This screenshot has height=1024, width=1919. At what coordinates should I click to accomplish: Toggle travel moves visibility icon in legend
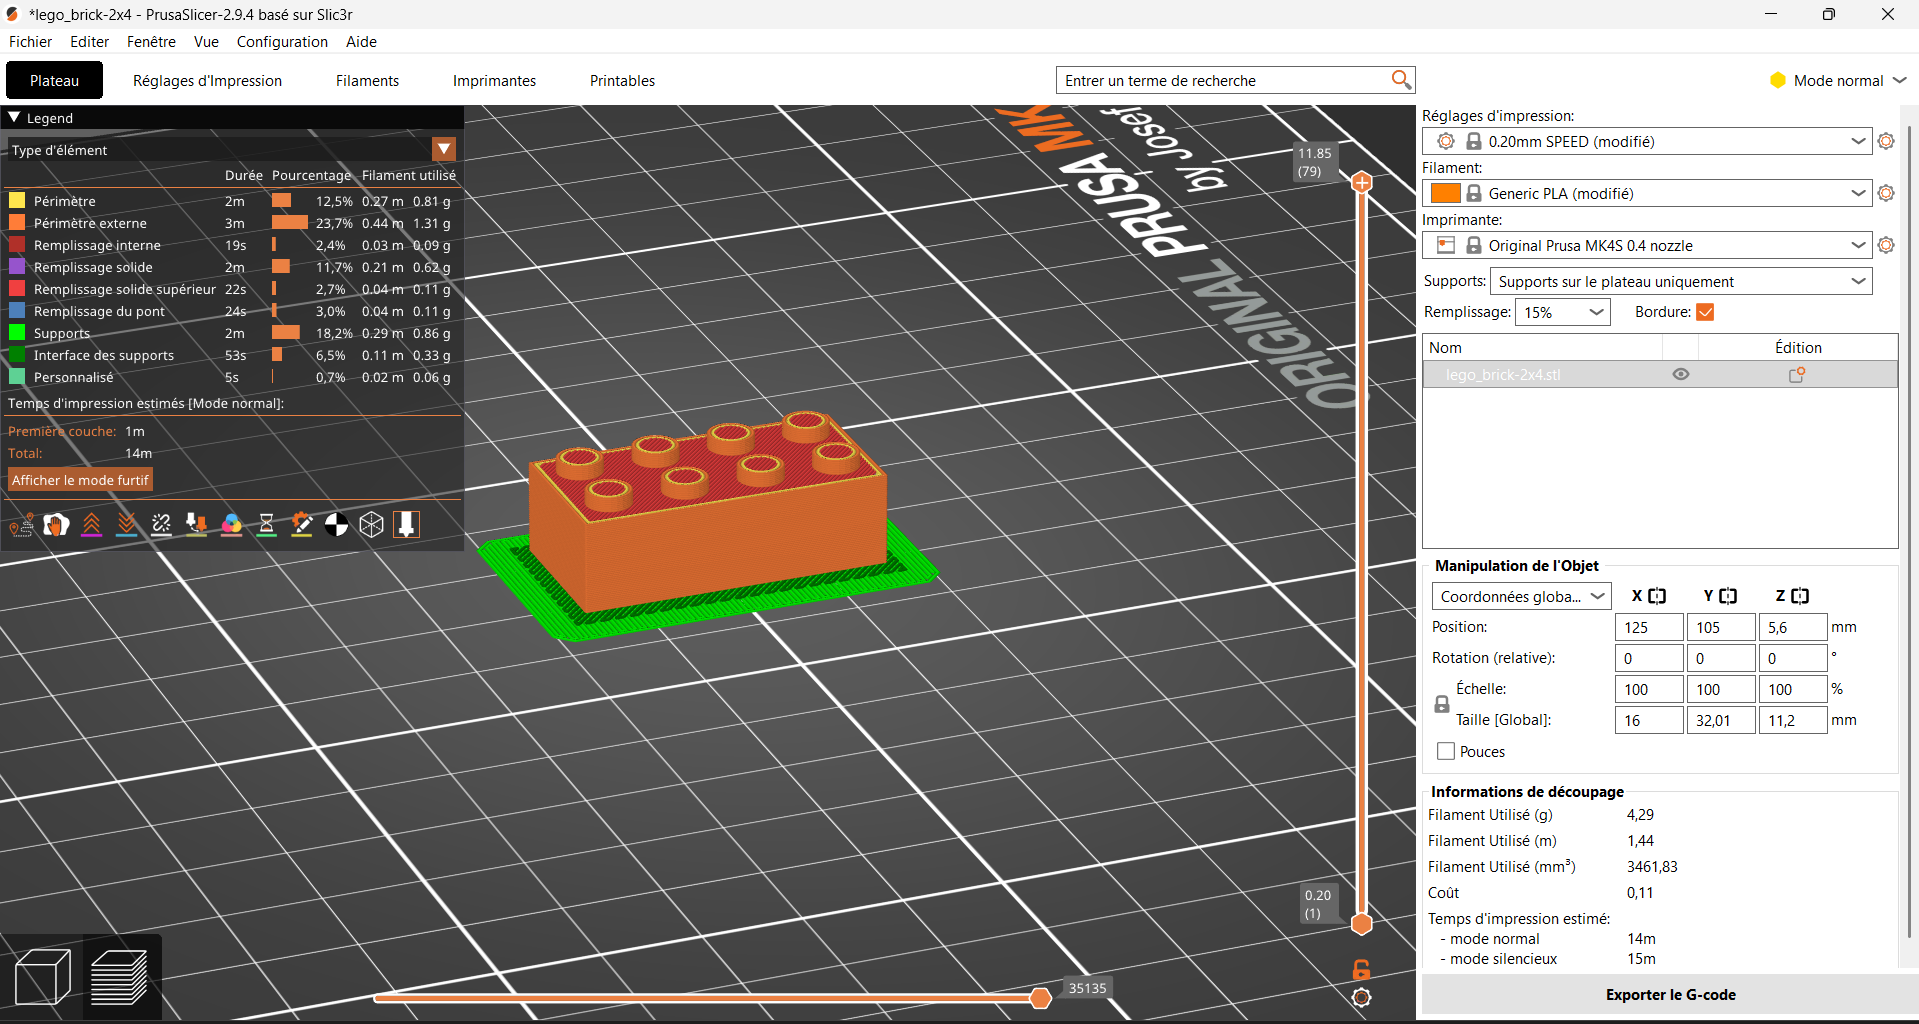click(21, 525)
